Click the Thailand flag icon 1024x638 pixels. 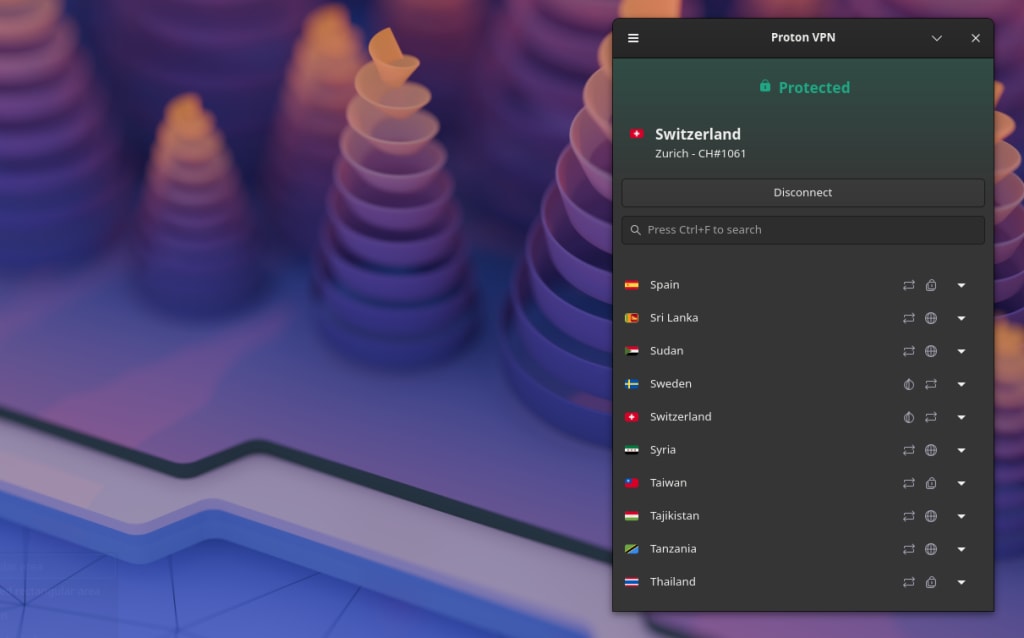[632, 582]
